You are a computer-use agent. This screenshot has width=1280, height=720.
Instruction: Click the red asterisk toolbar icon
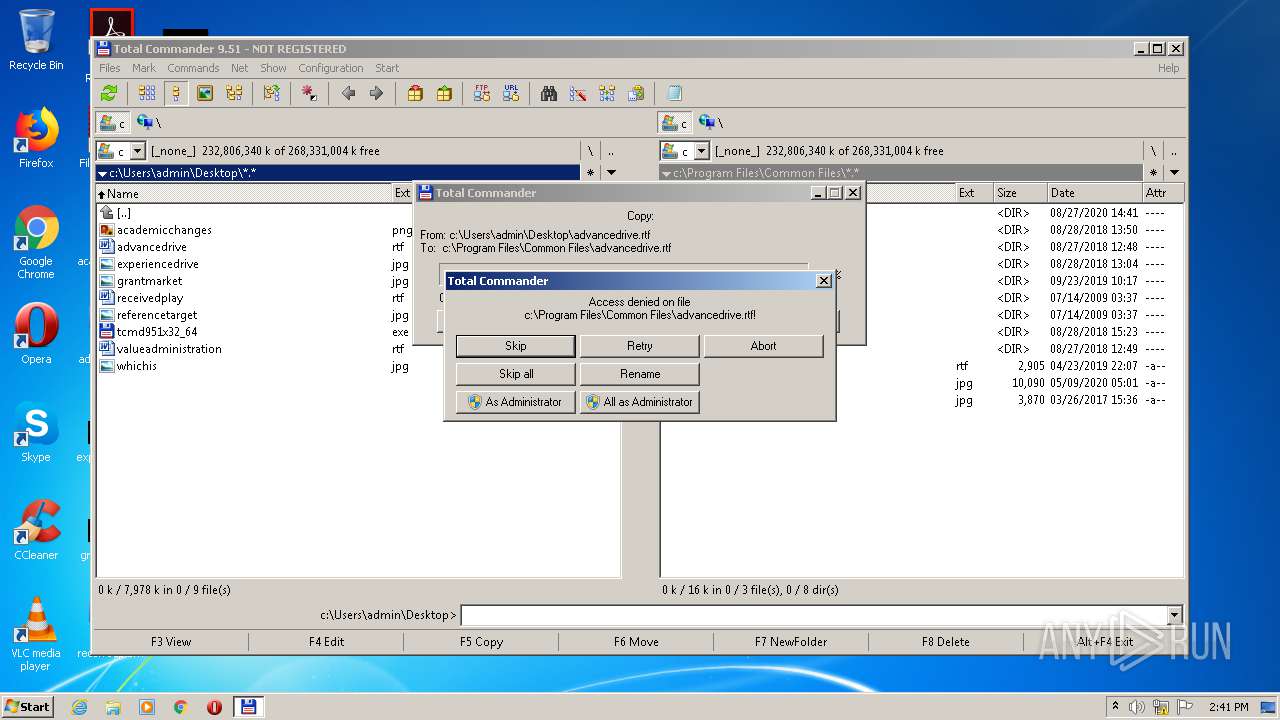(x=309, y=93)
